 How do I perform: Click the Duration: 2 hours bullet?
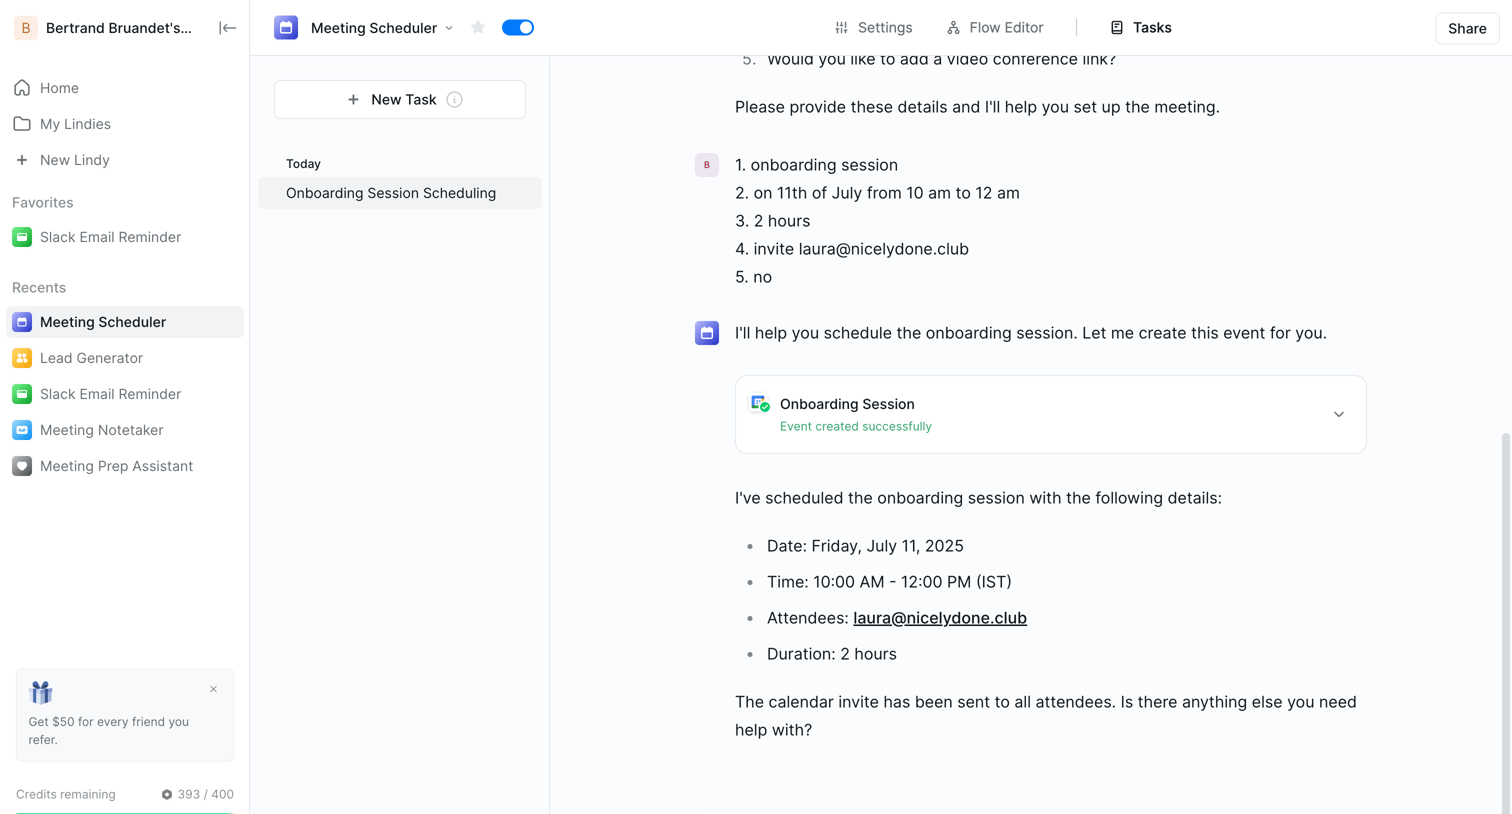pyautogui.click(x=832, y=654)
